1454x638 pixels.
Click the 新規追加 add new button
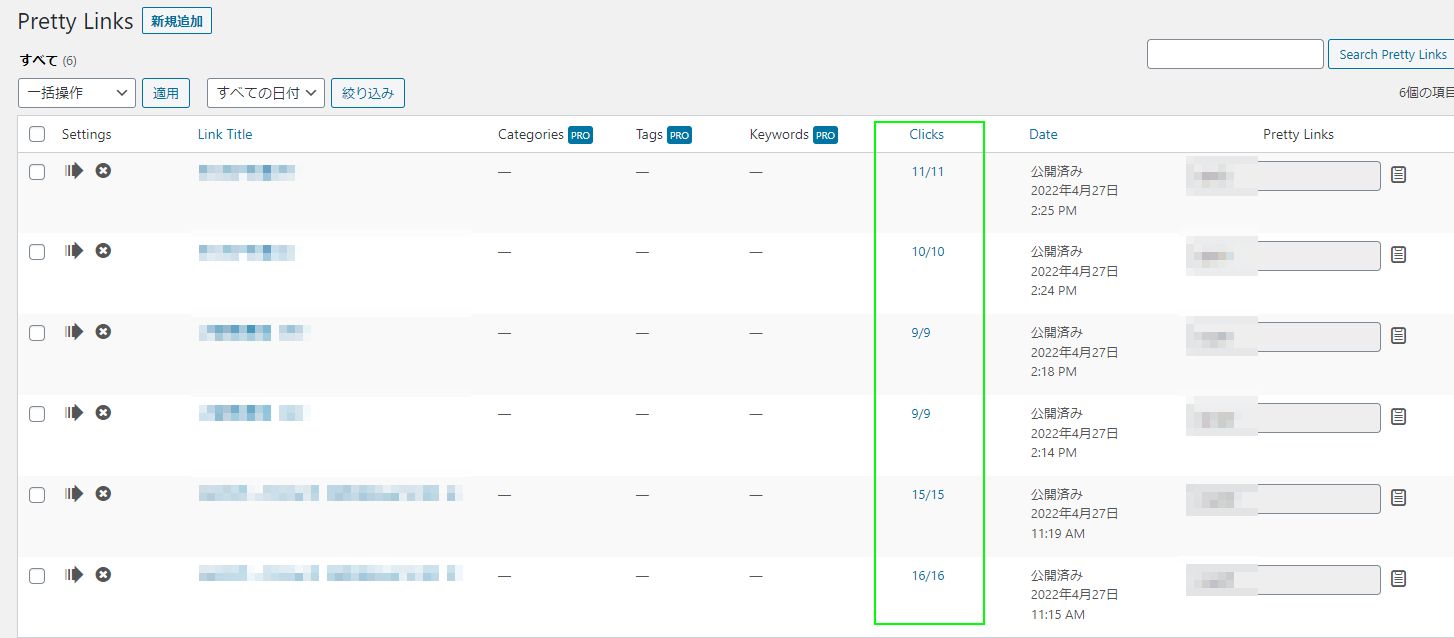177,21
